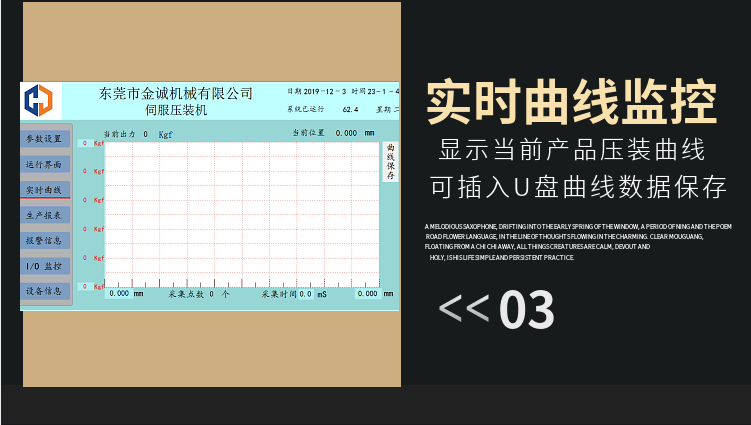Click the 系统已运行 time value
Image resolution: width=751 pixels, height=425 pixels.
pyautogui.click(x=350, y=109)
